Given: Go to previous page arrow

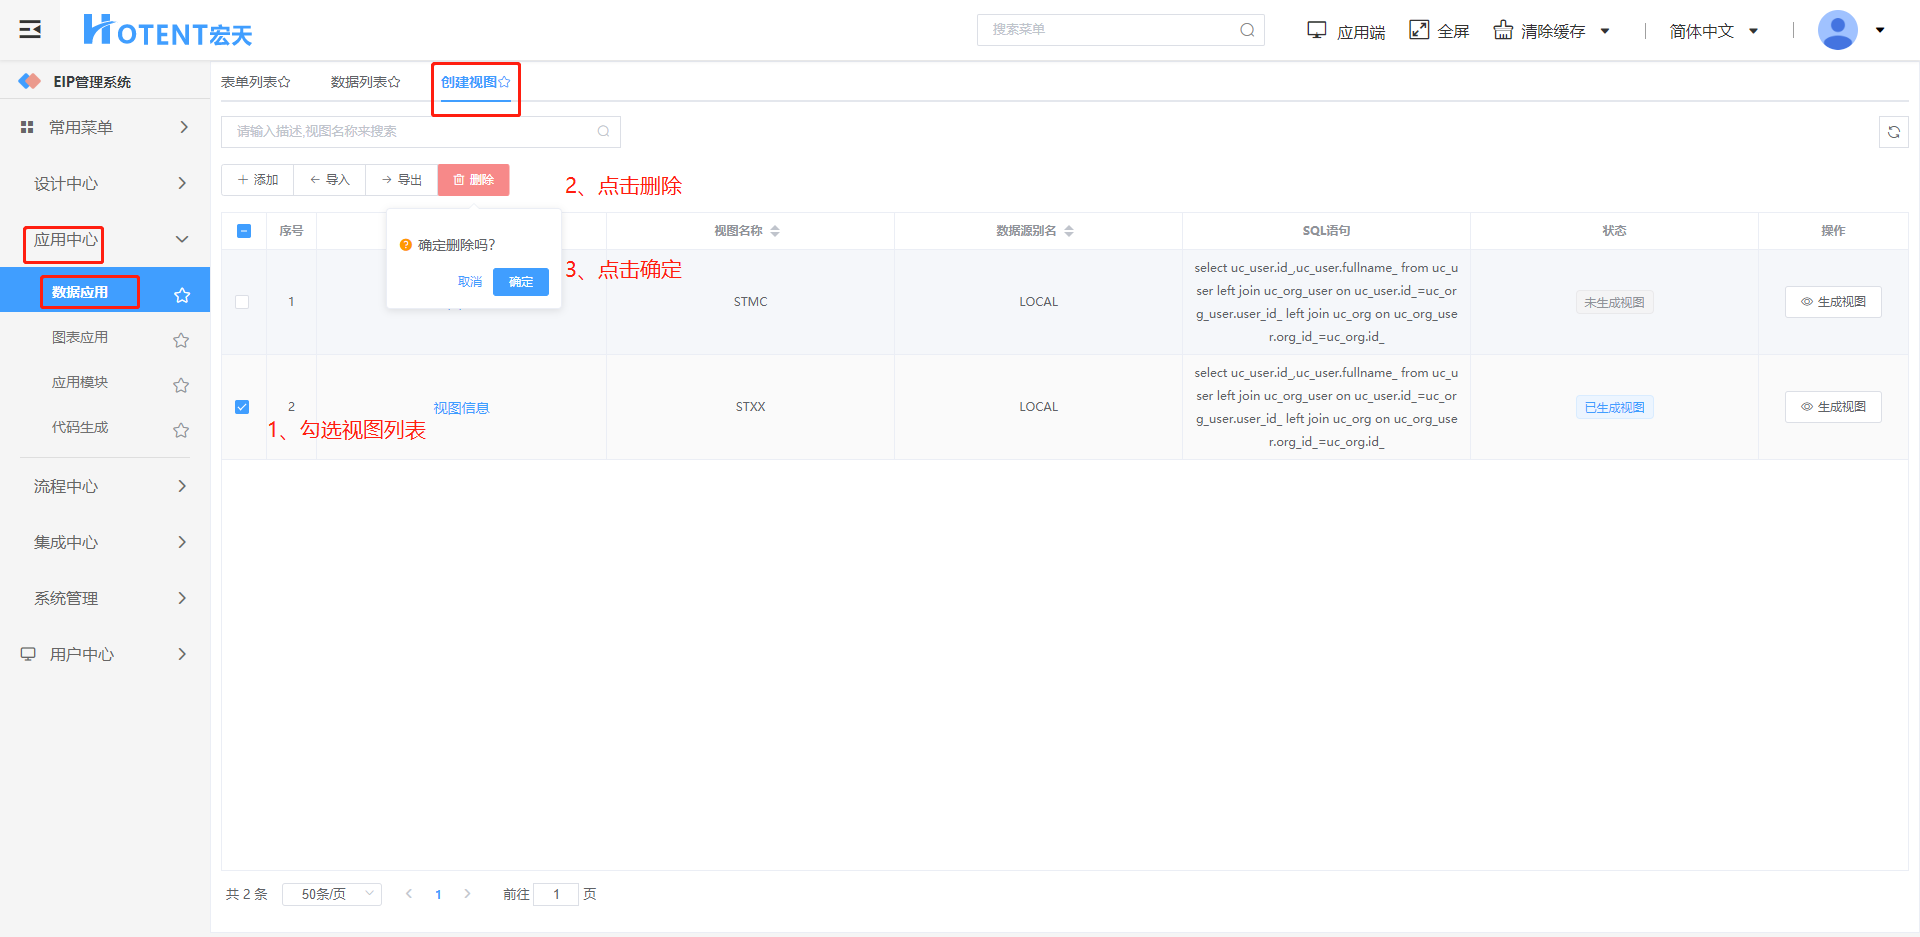Looking at the screenshot, I should (x=409, y=894).
